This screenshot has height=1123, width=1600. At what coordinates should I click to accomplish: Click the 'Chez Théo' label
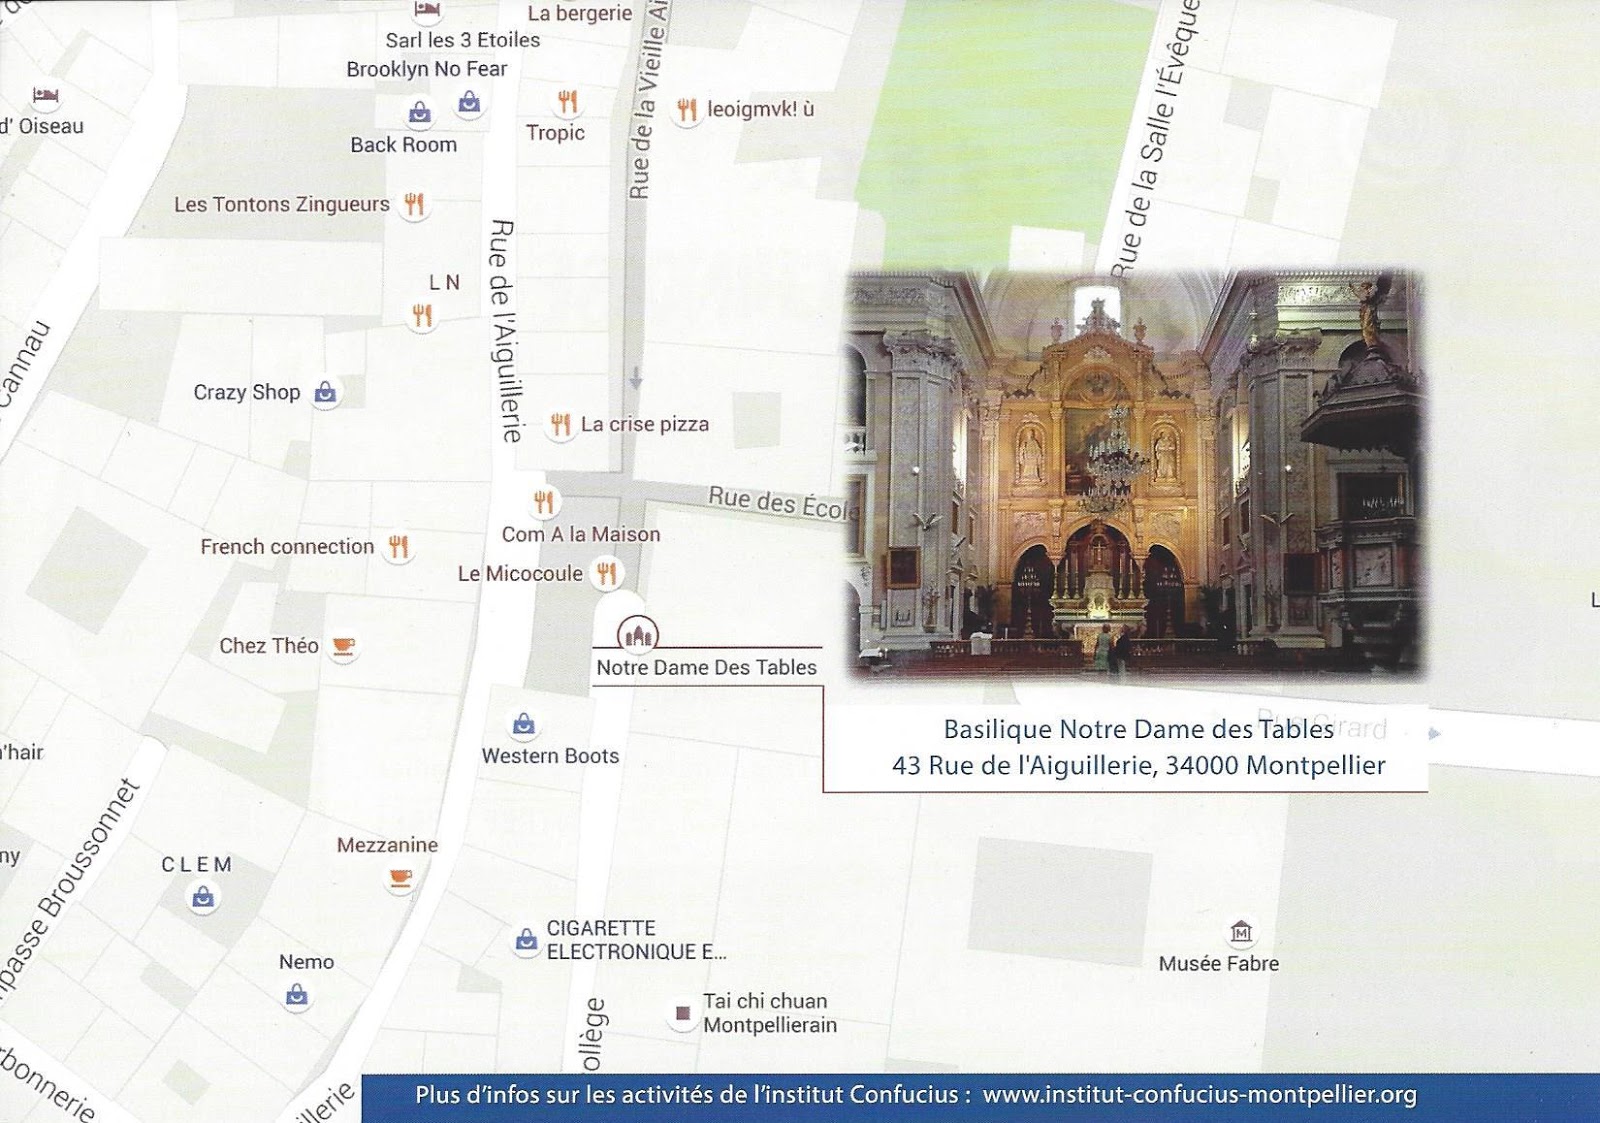point(269,646)
